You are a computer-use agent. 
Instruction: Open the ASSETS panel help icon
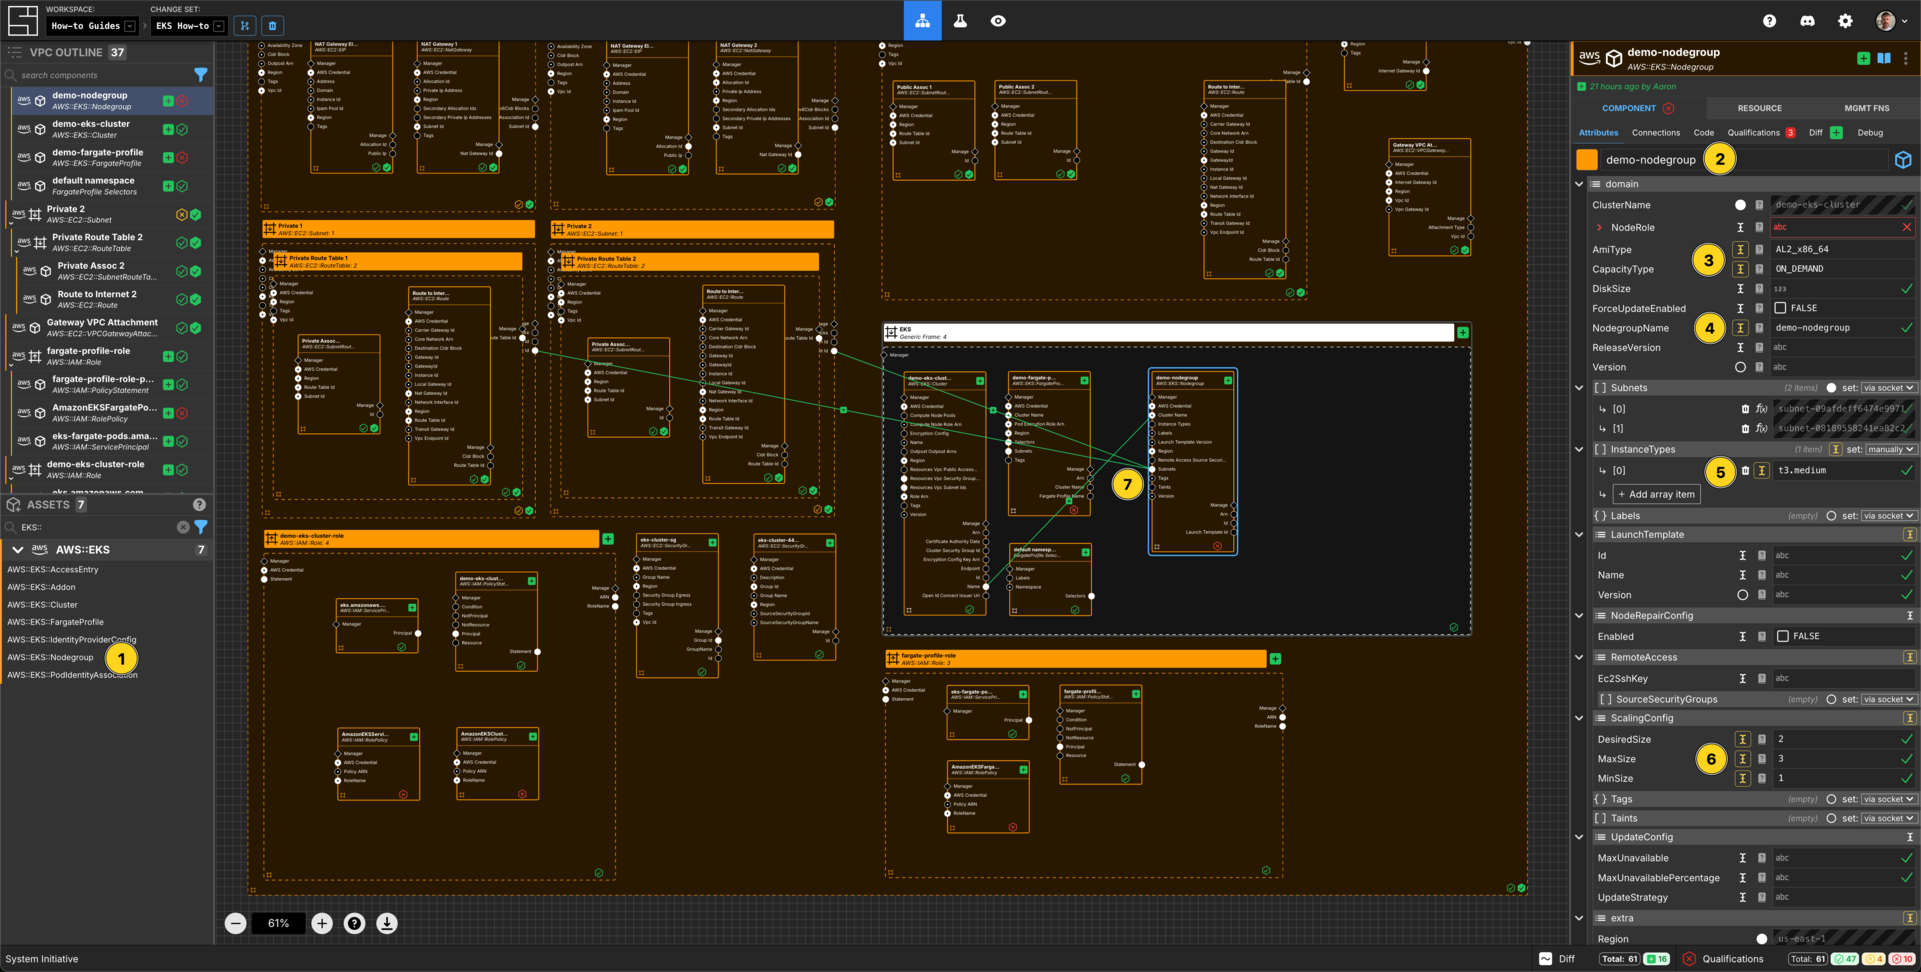(x=199, y=505)
